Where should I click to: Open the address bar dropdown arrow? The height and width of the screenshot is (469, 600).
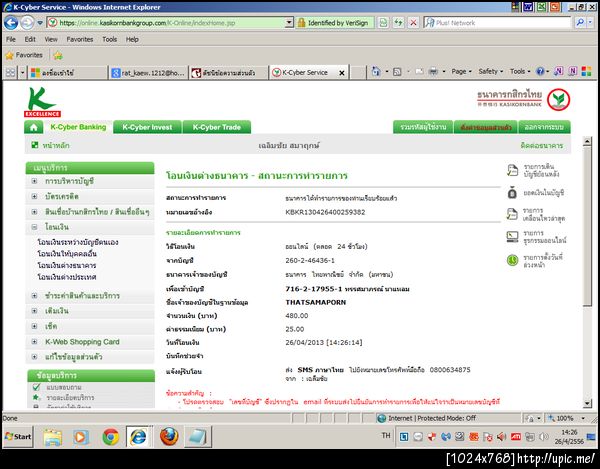[x=289, y=23]
